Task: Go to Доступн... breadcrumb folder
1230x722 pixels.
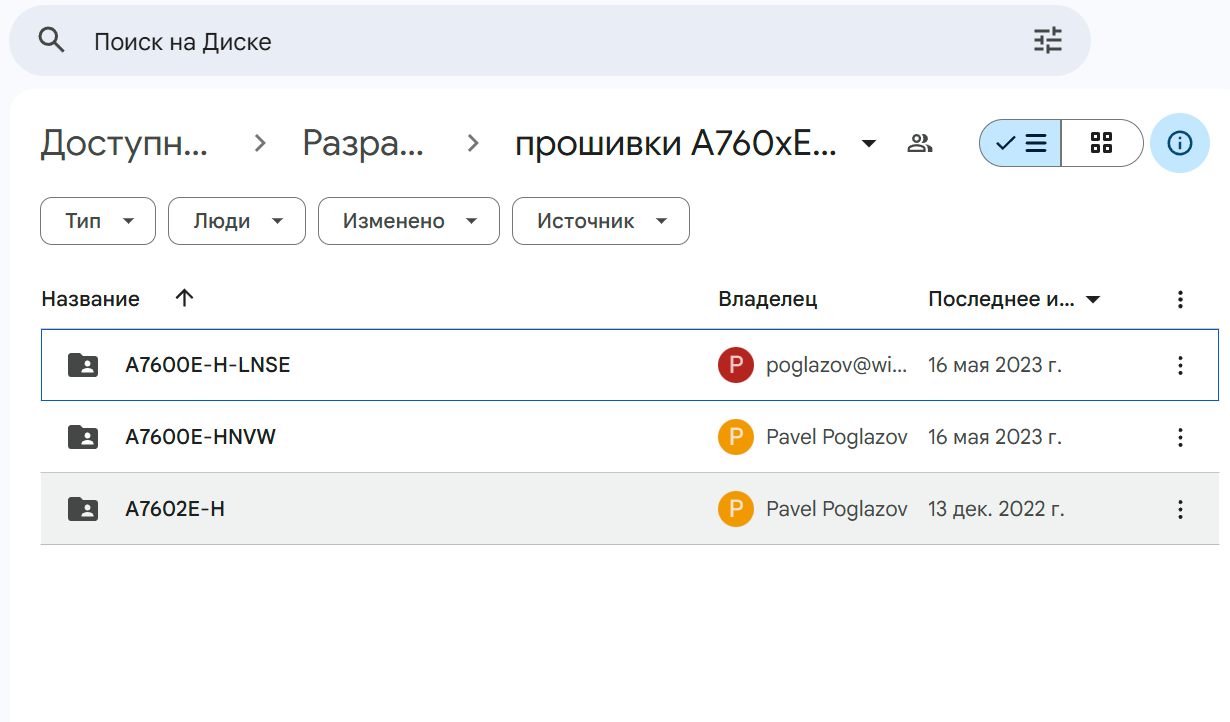Action: point(124,144)
